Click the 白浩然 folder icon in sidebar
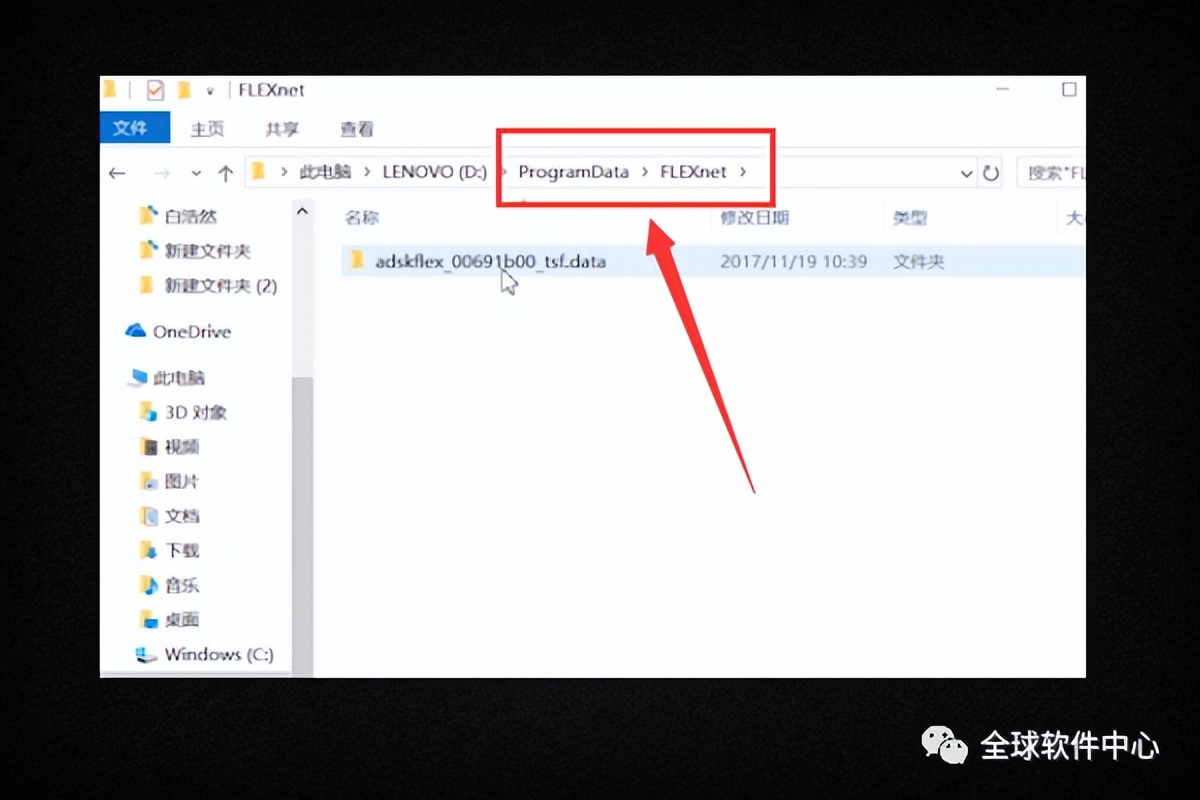The width and height of the screenshot is (1200, 800). 148,216
